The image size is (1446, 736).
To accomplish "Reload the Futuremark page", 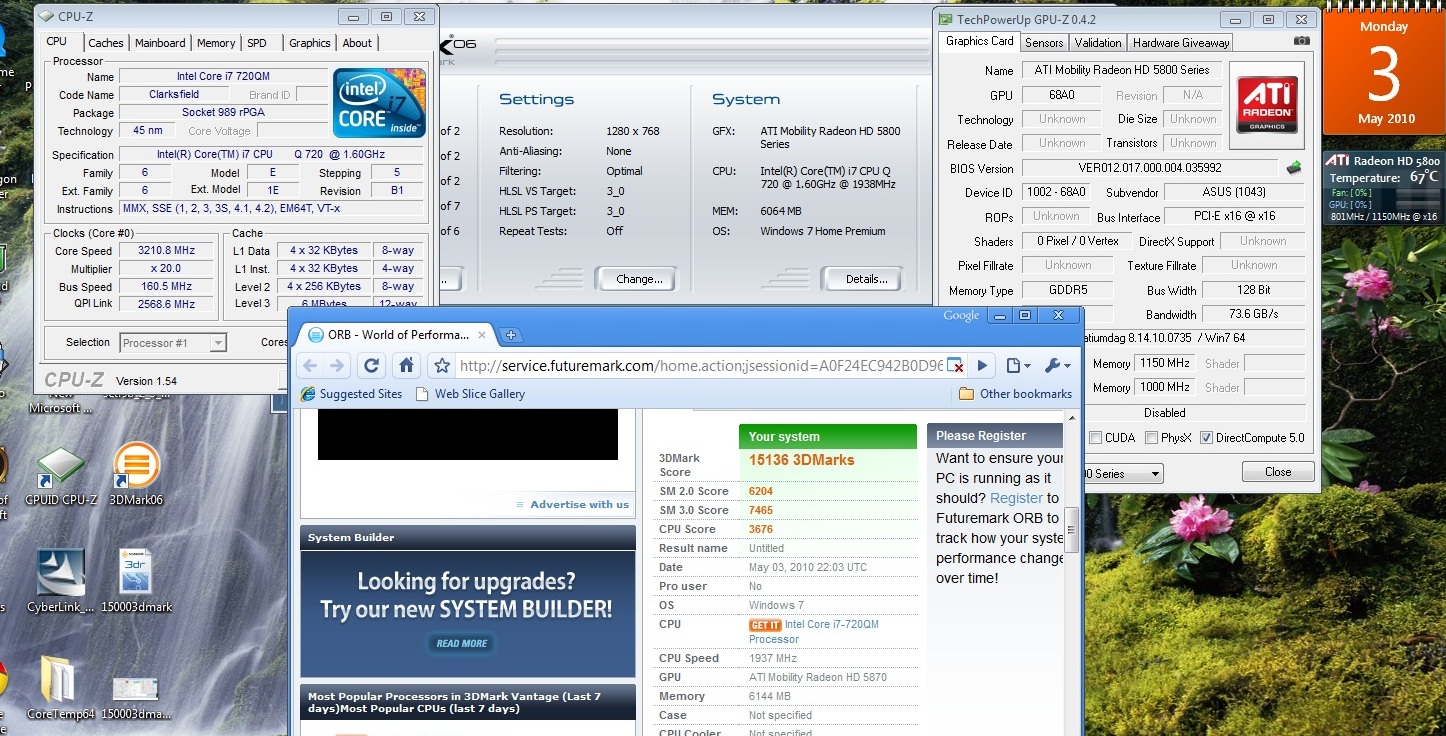I will coord(371,366).
